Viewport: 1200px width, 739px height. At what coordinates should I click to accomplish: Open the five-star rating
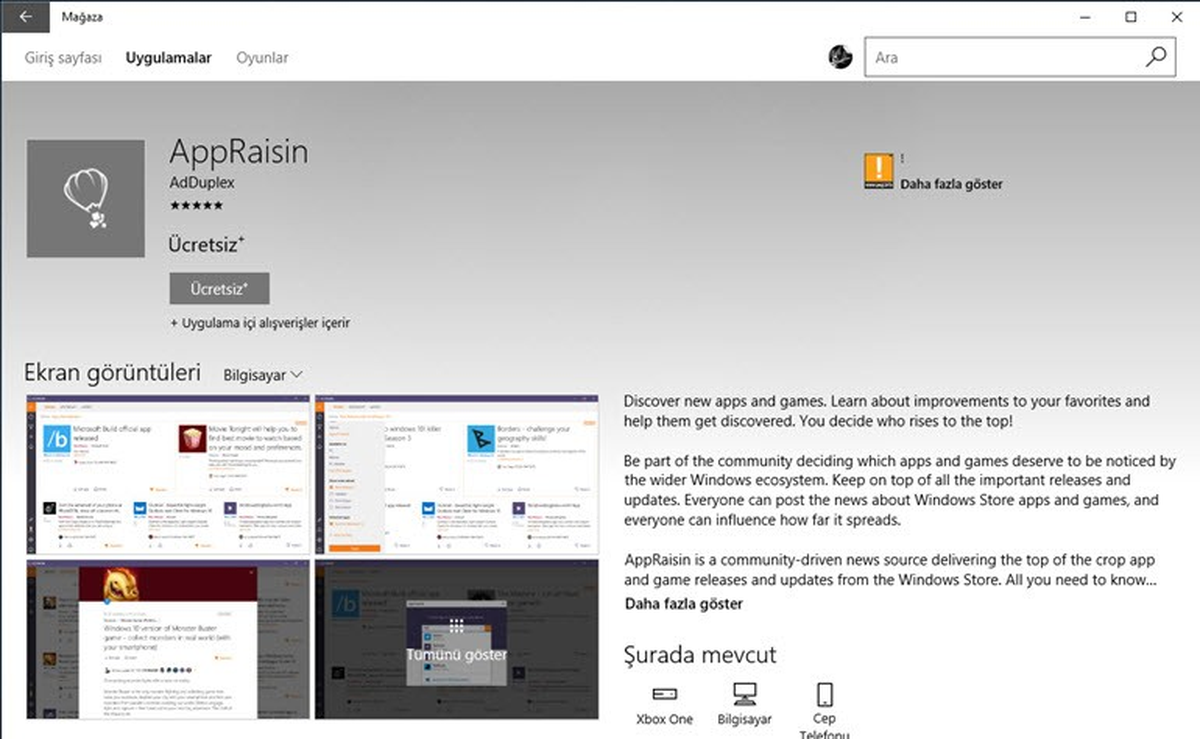pyautogui.click(x=196, y=206)
